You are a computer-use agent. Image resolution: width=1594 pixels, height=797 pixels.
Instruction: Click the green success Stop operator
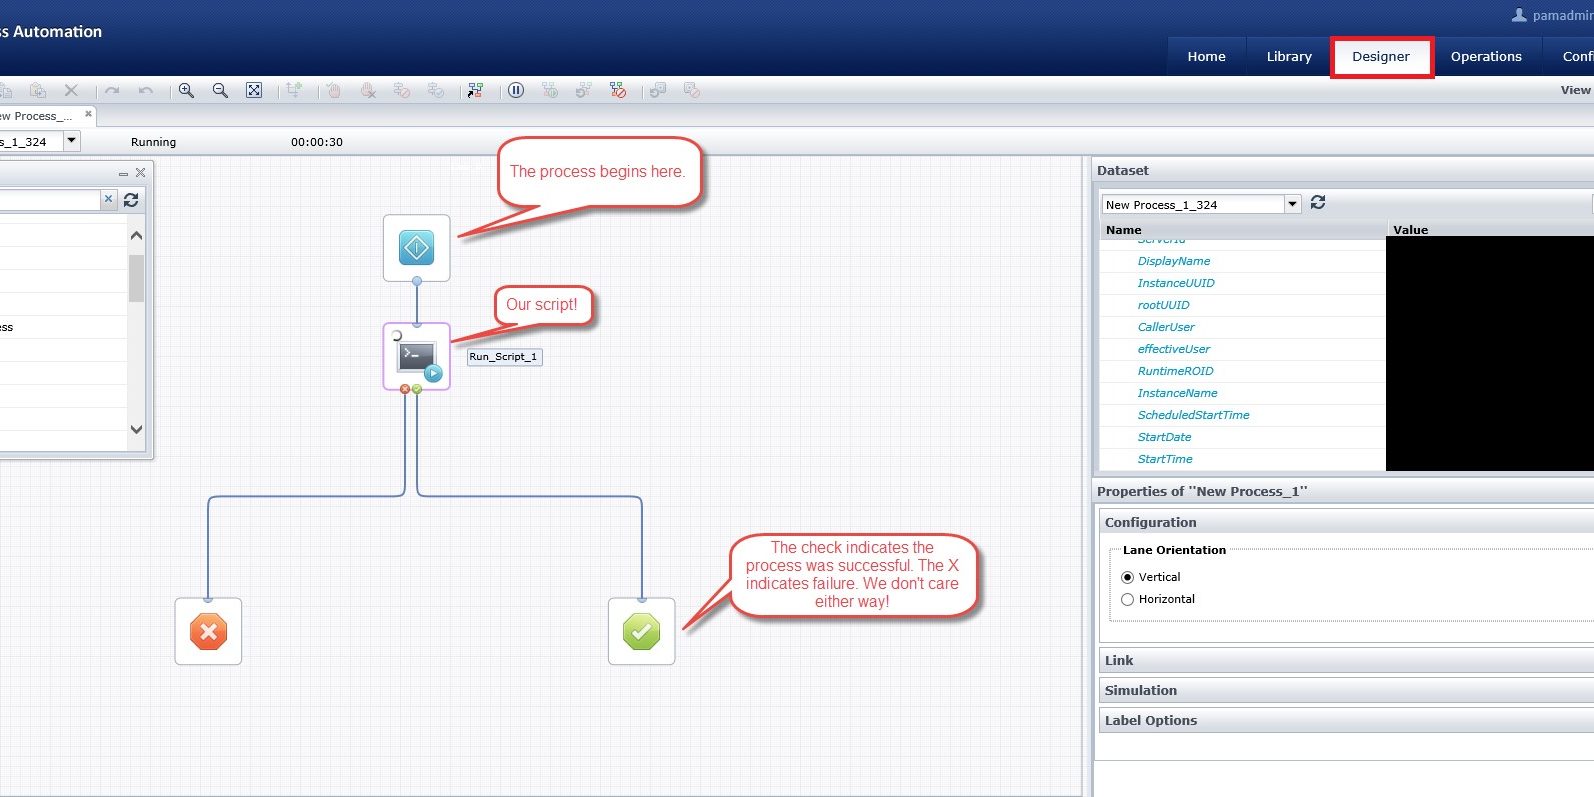641,631
